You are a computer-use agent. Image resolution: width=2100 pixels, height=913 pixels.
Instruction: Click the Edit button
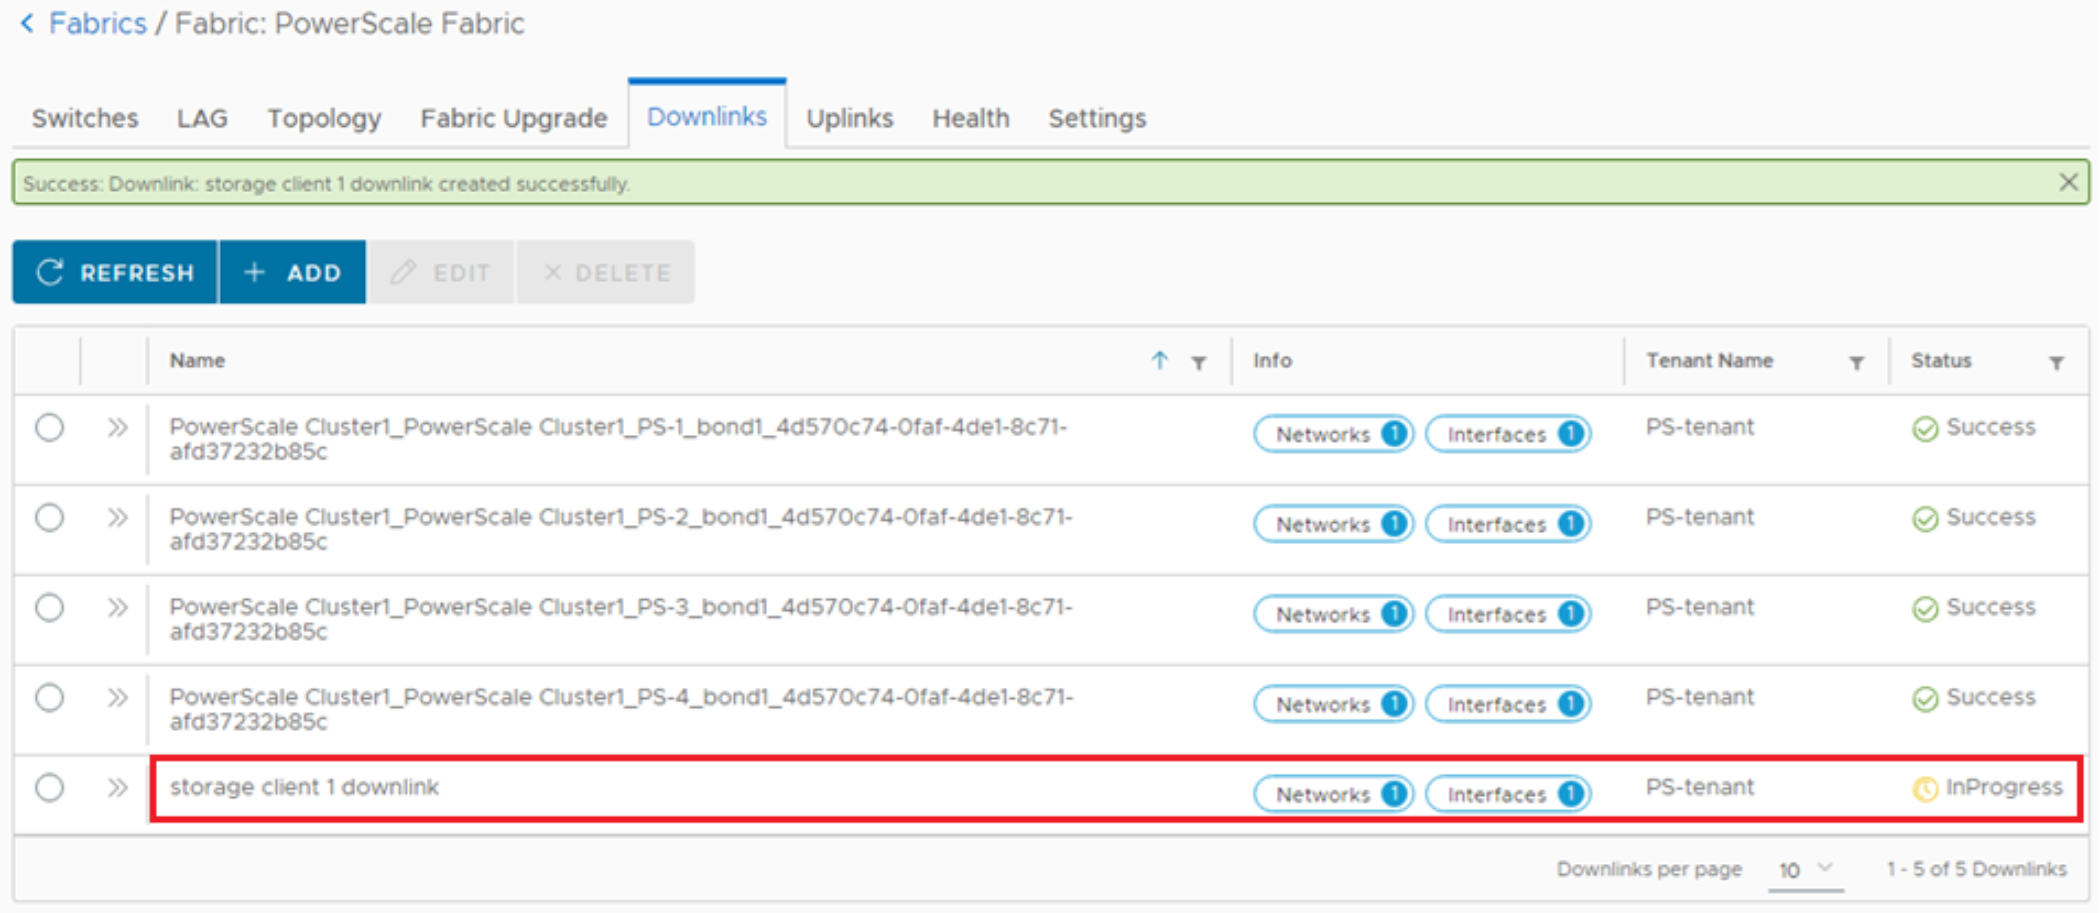(441, 272)
